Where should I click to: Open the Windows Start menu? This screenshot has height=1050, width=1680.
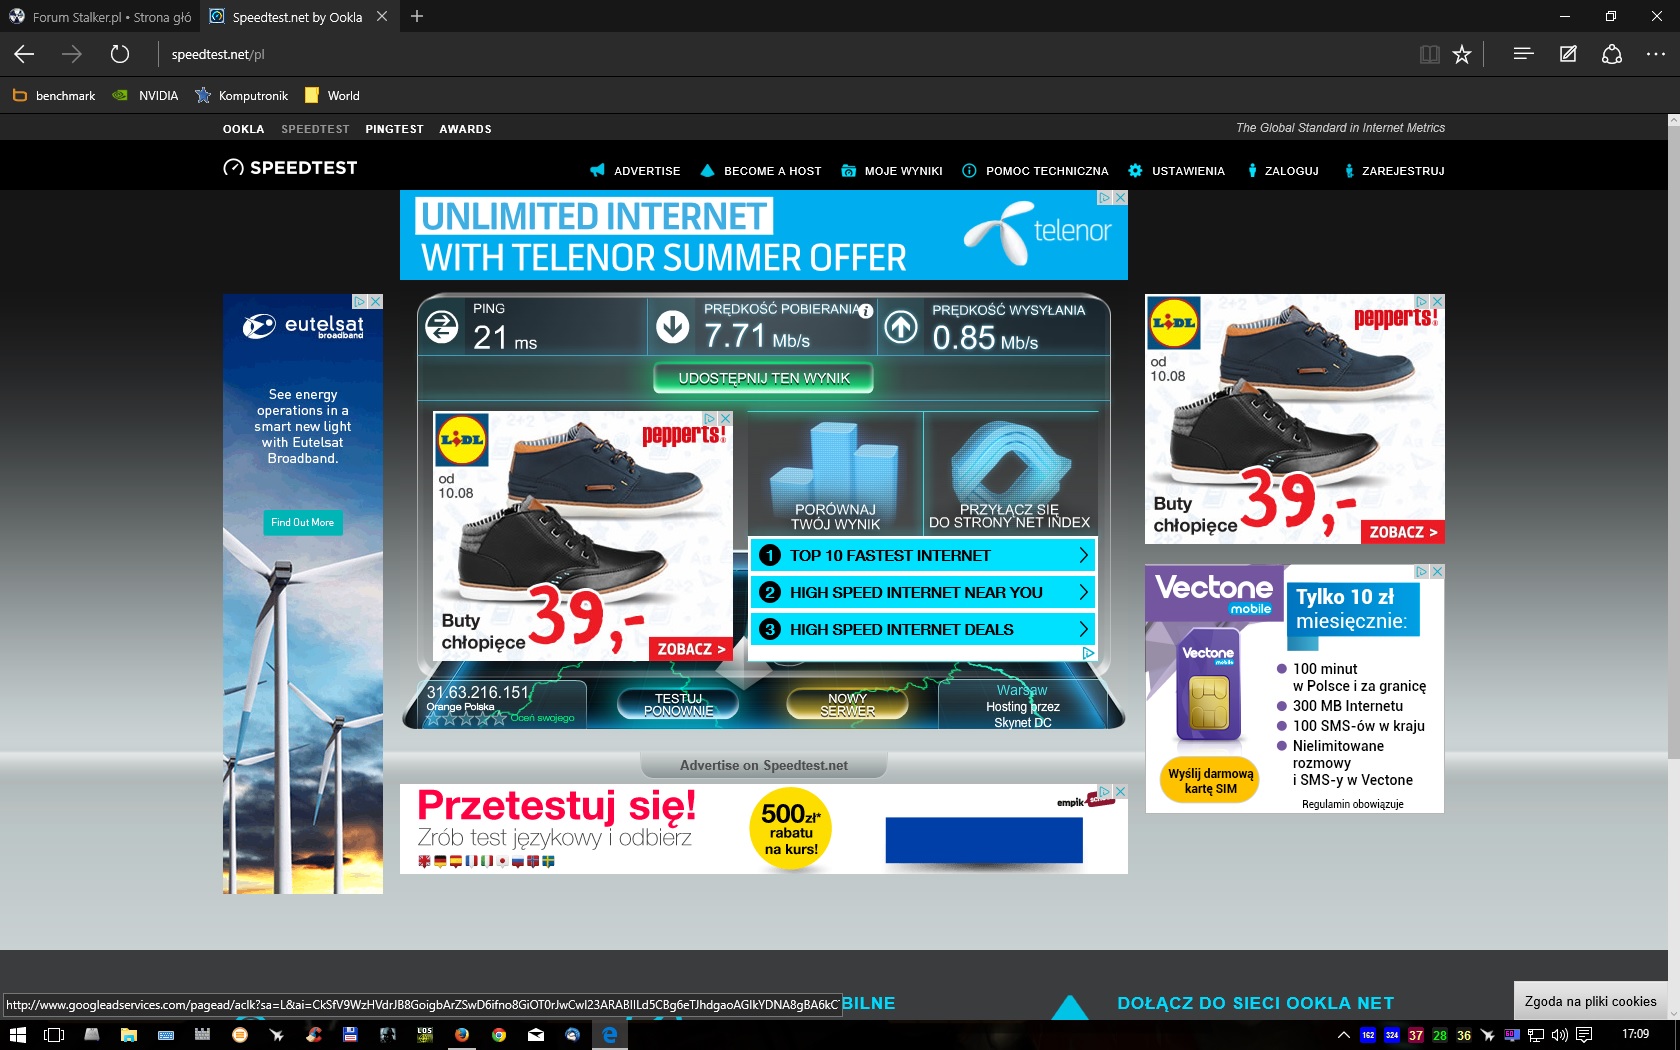tap(17, 1035)
